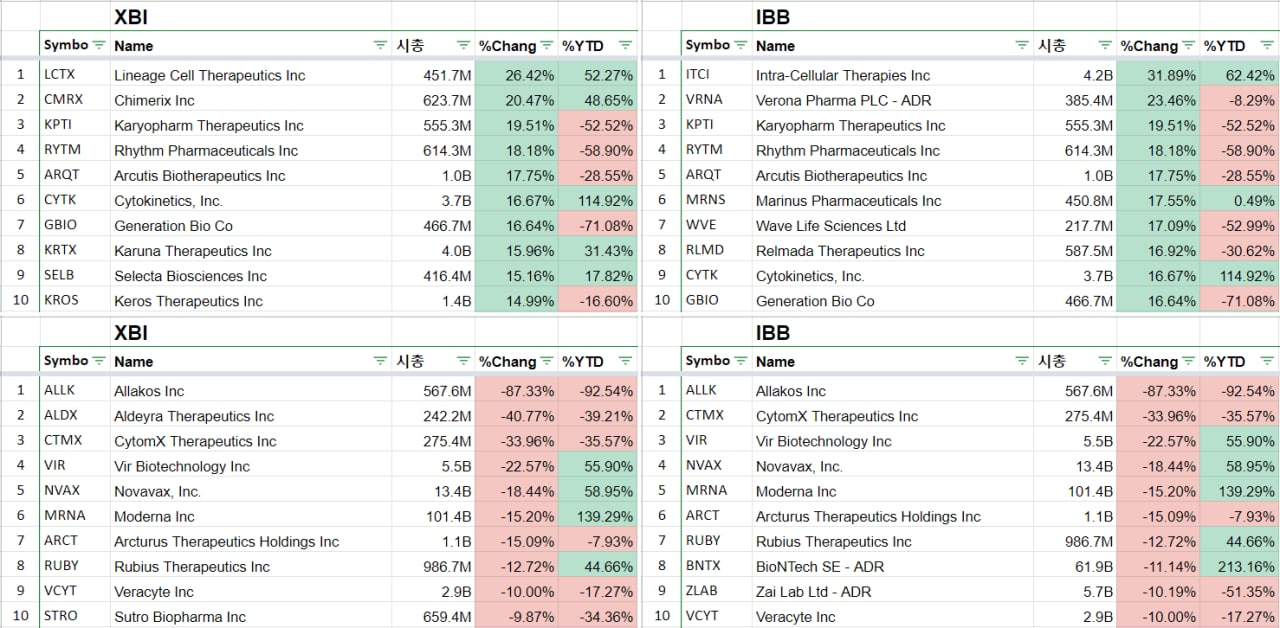Open Name filter in top XBI table
1280x628 pixels.
pos(380,45)
